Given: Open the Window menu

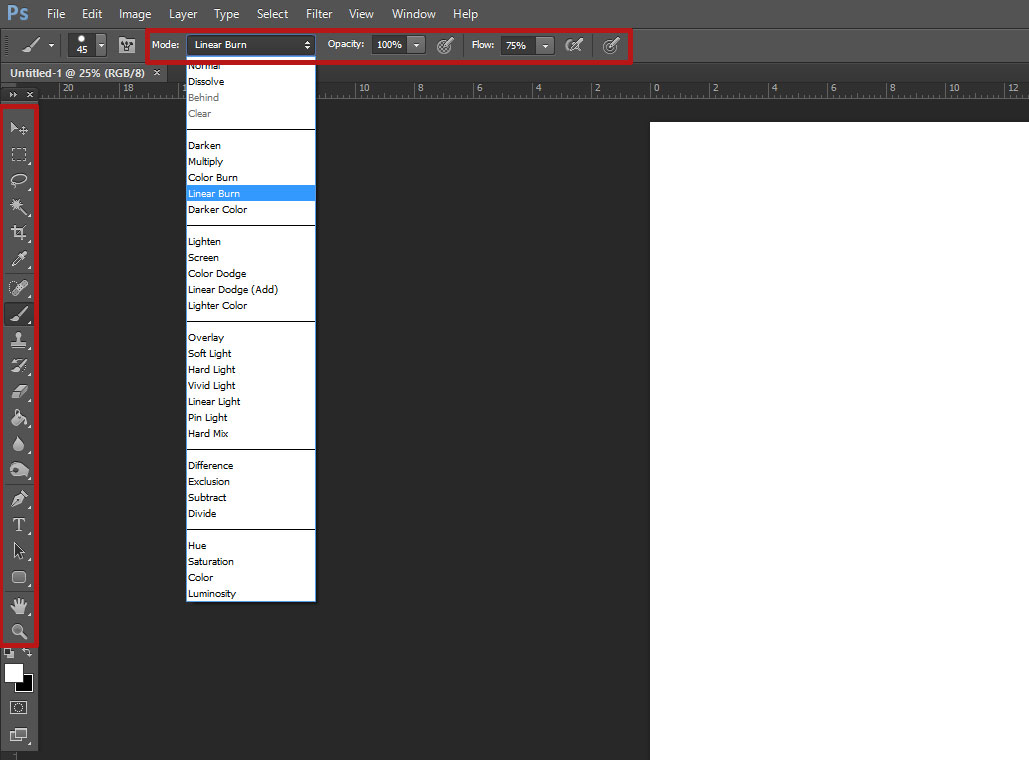Looking at the screenshot, I should click(x=413, y=14).
